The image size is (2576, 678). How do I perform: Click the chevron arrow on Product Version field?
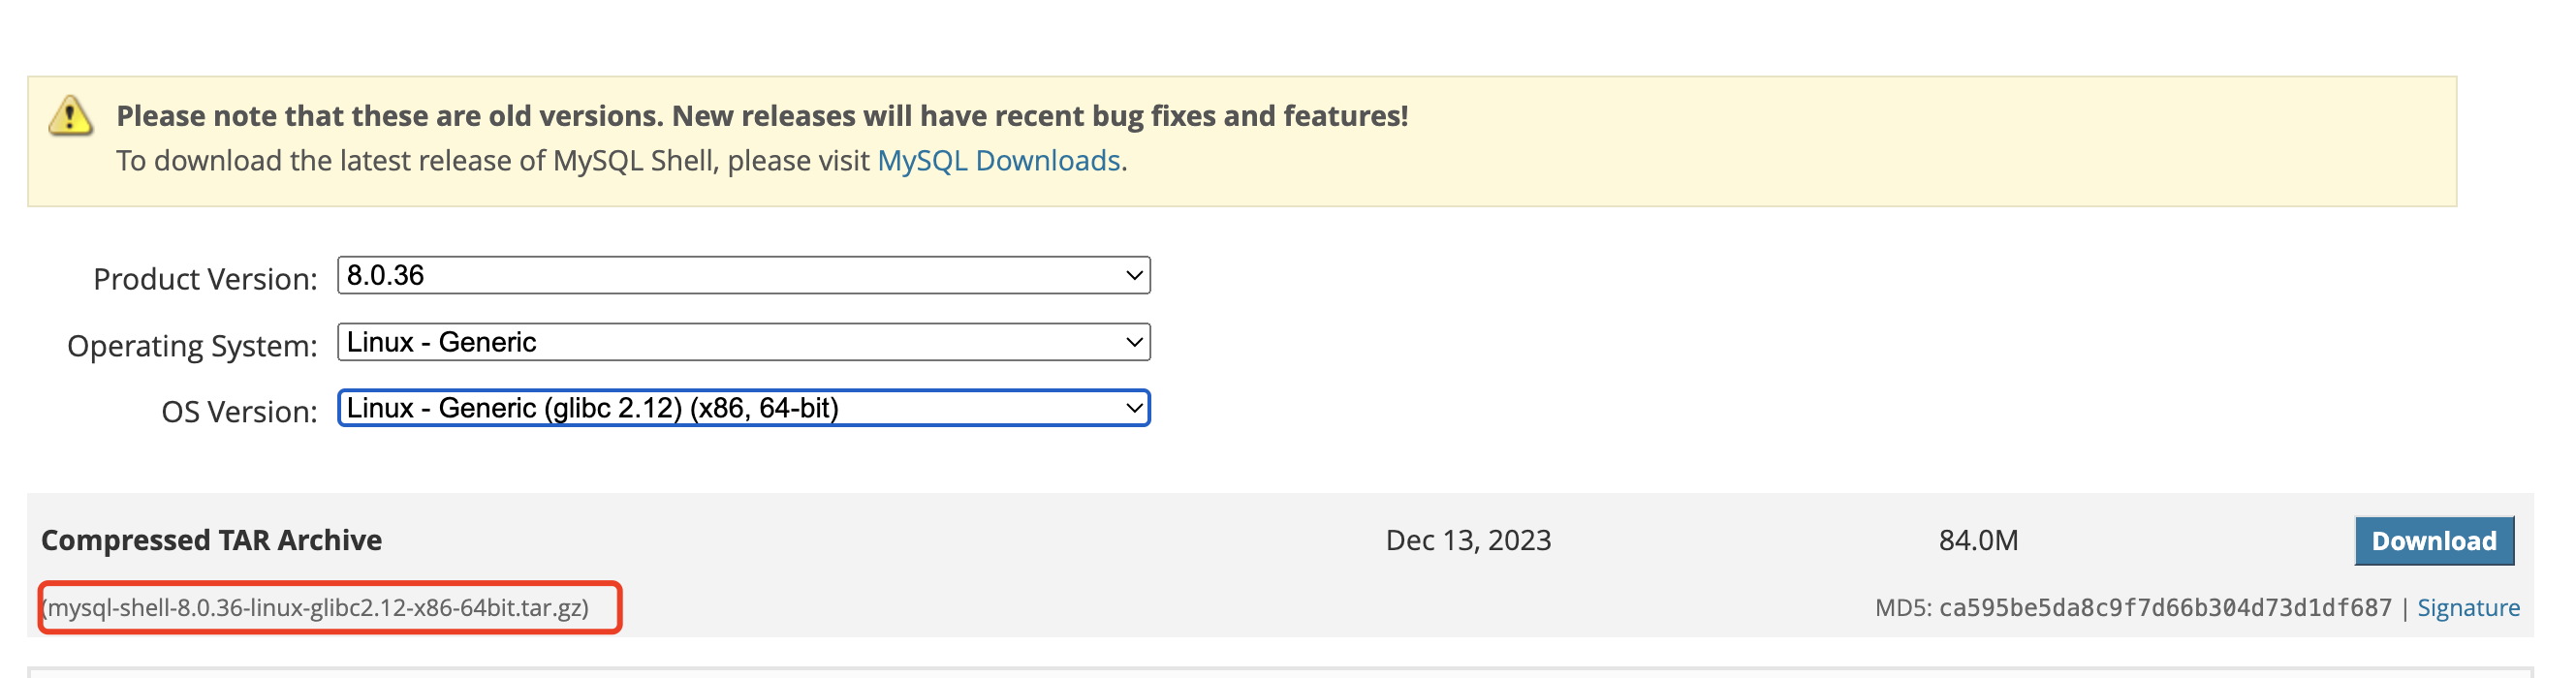(x=1133, y=275)
